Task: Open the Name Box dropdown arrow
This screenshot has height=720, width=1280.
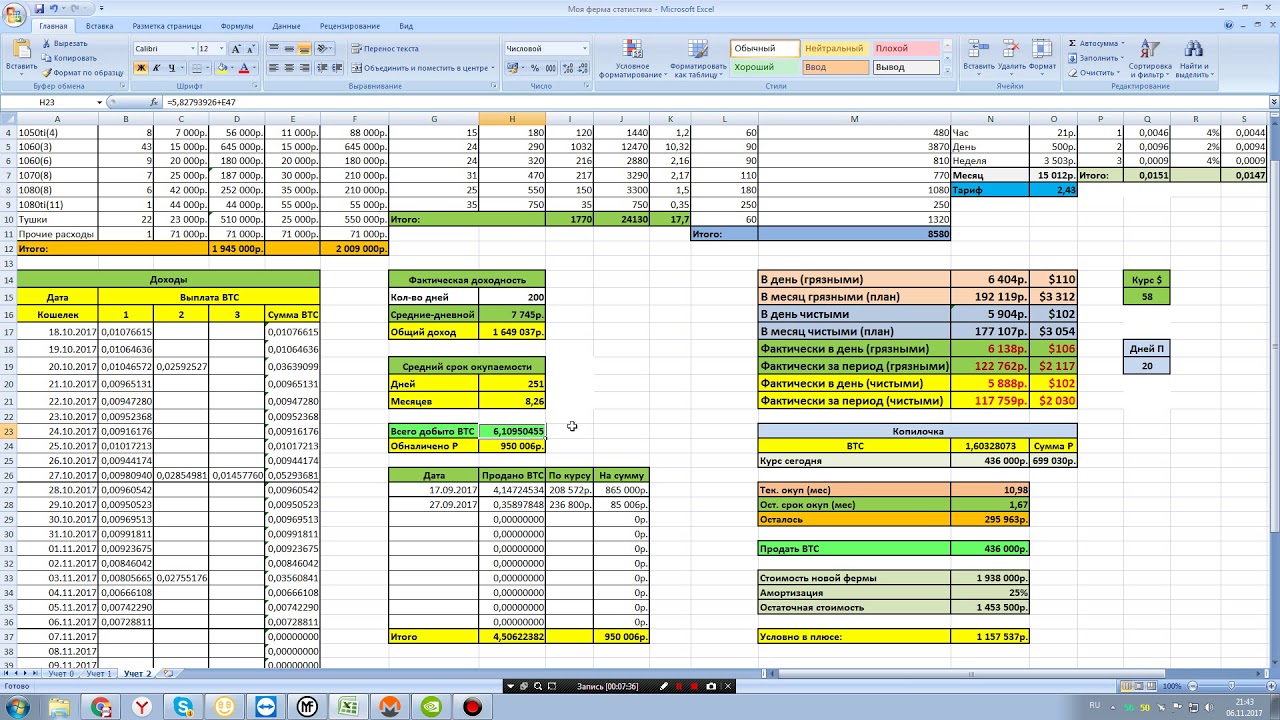Action: click(x=99, y=102)
